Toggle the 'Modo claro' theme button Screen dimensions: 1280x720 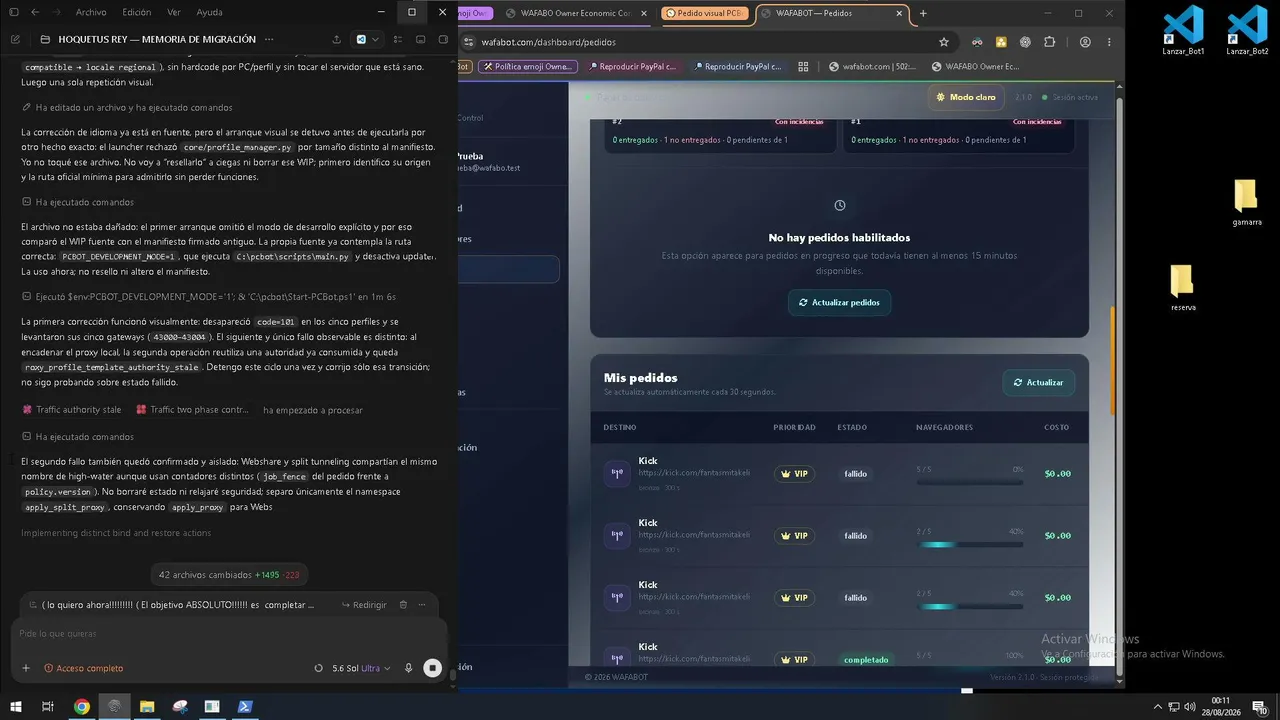tap(965, 97)
